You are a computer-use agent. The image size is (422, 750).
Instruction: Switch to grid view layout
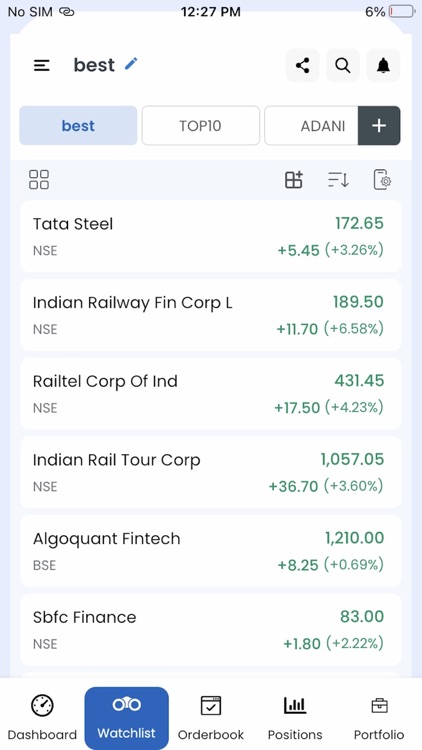(39, 180)
